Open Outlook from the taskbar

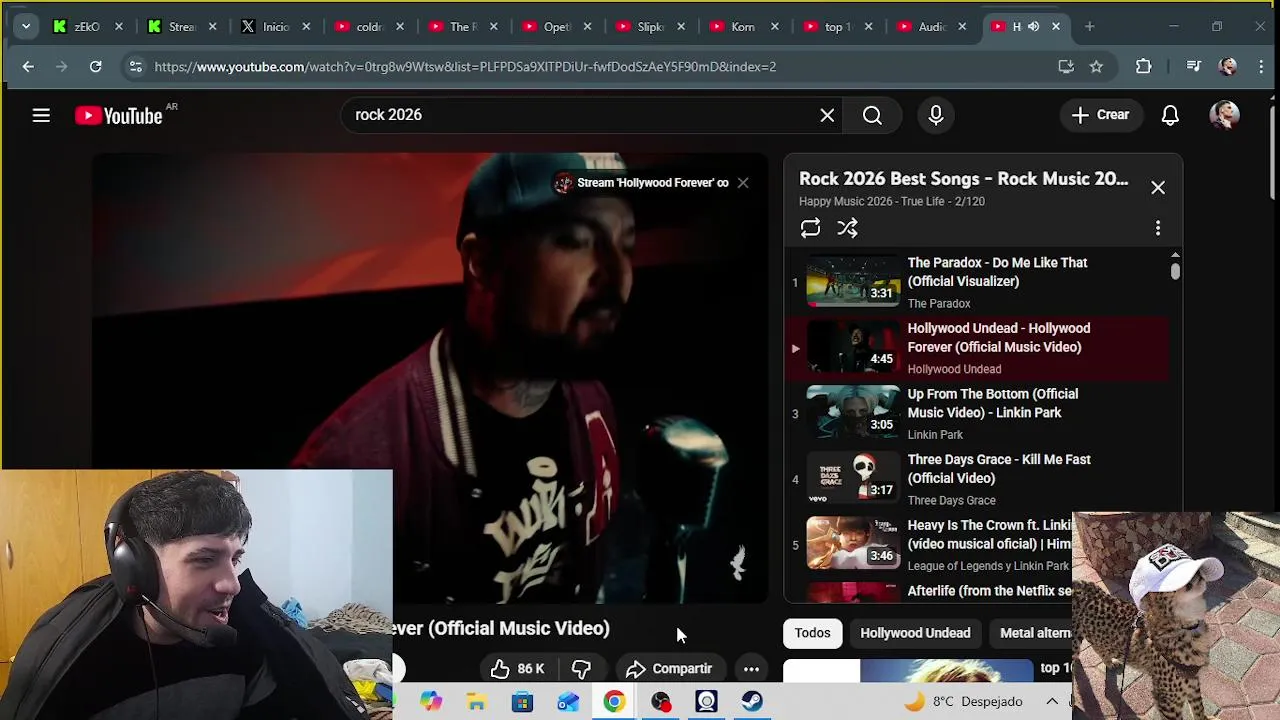569,702
